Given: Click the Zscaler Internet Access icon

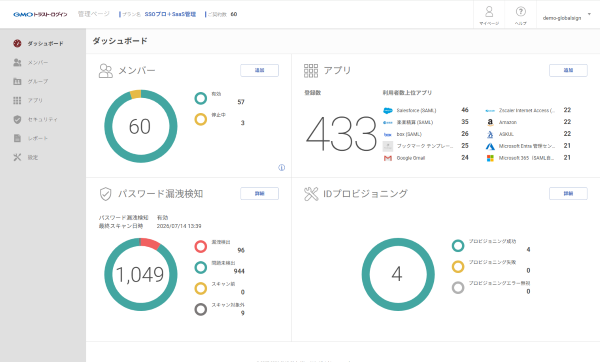Looking at the screenshot, I should [x=490, y=111].
